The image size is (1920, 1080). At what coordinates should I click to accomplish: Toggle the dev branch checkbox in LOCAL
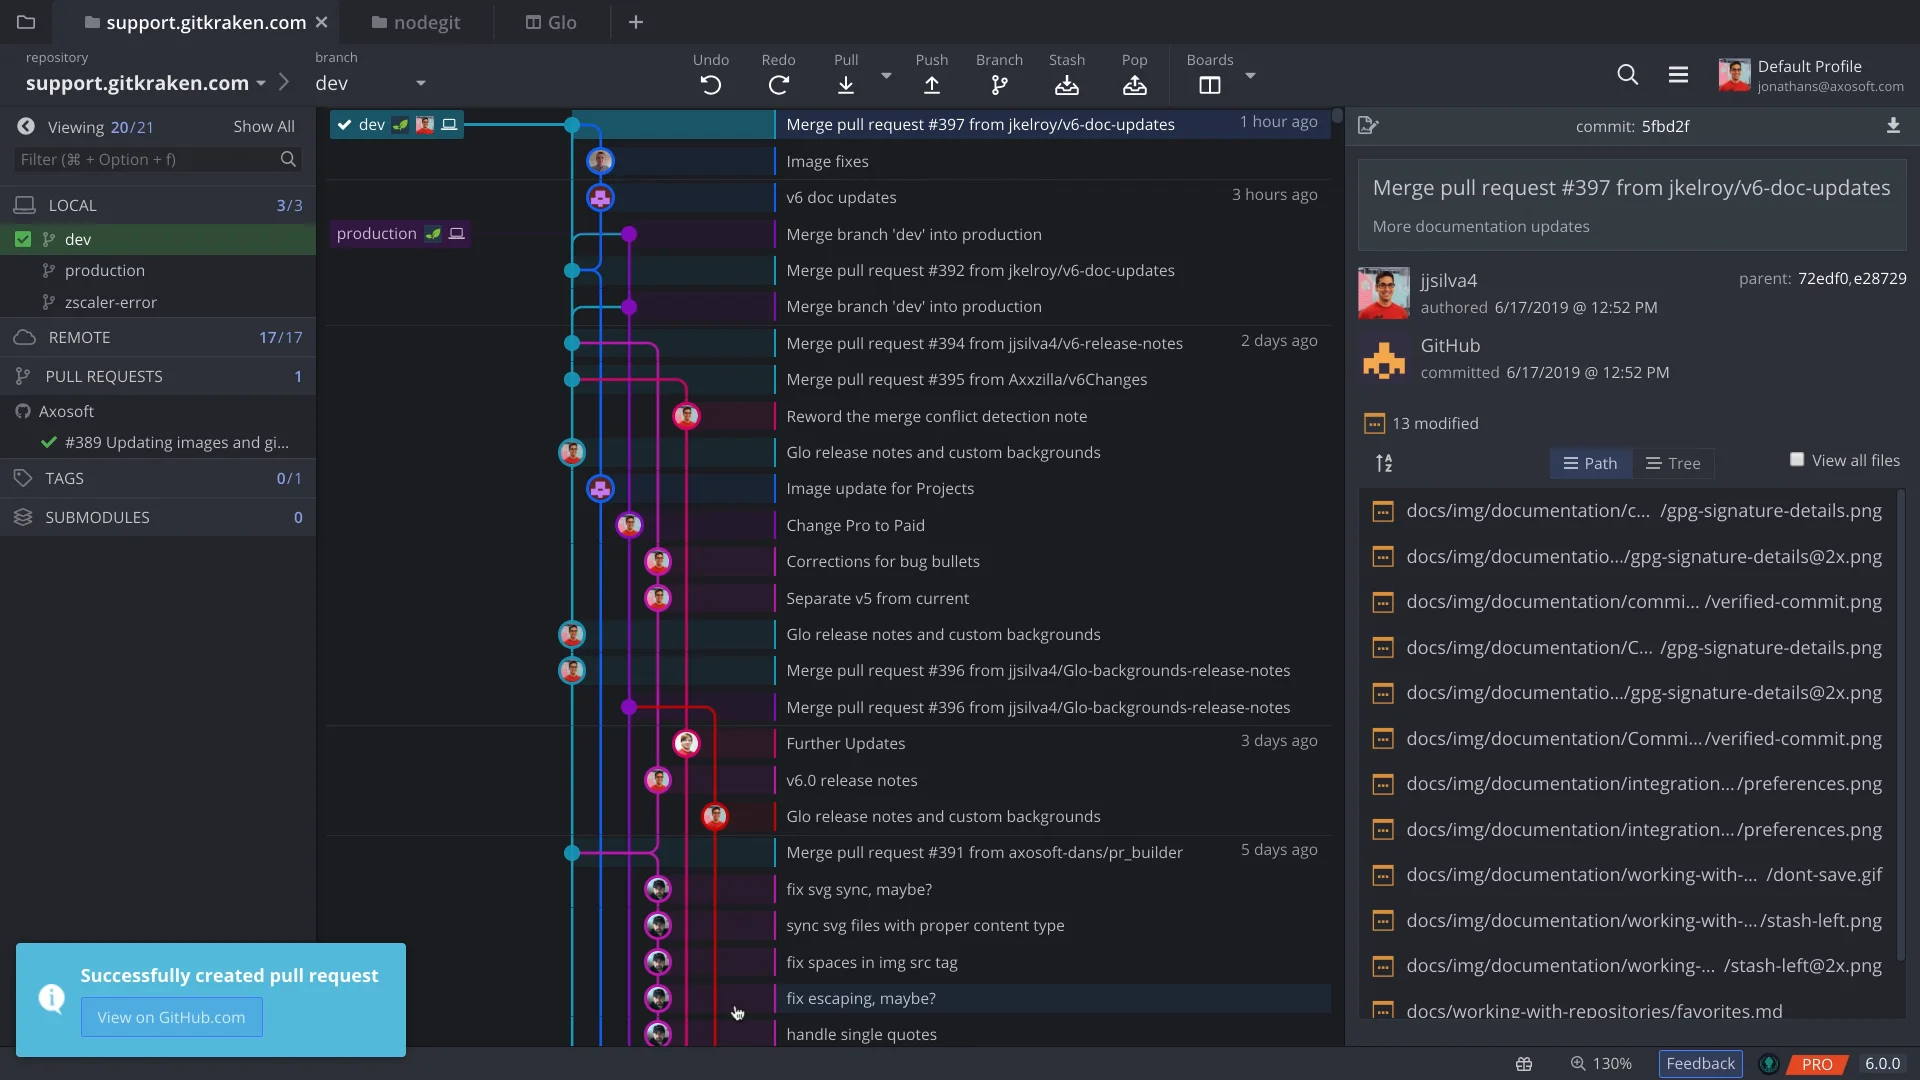(23, 239)
